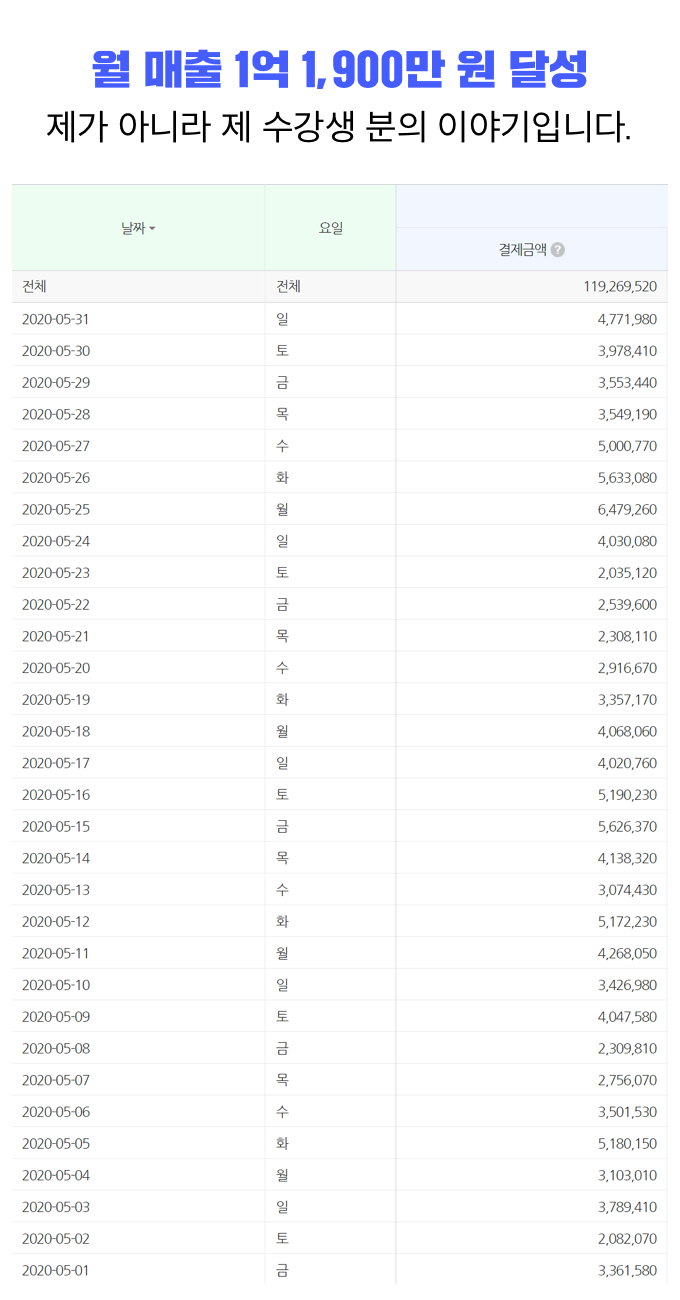This screenshot has width=680, height=1300.
Task: Select the 2020-05-23 amount 2,035,120
Action: coord(627,572)
